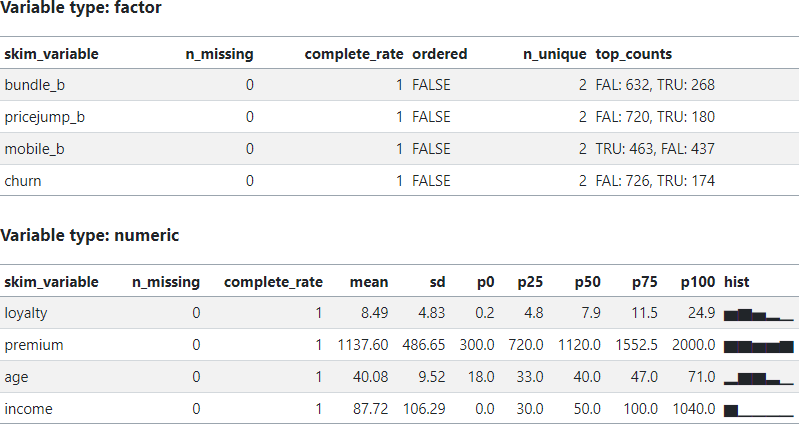Click age p0 value 18.0
This screenshot has height=424, width=799.
[x=481, y=377]
